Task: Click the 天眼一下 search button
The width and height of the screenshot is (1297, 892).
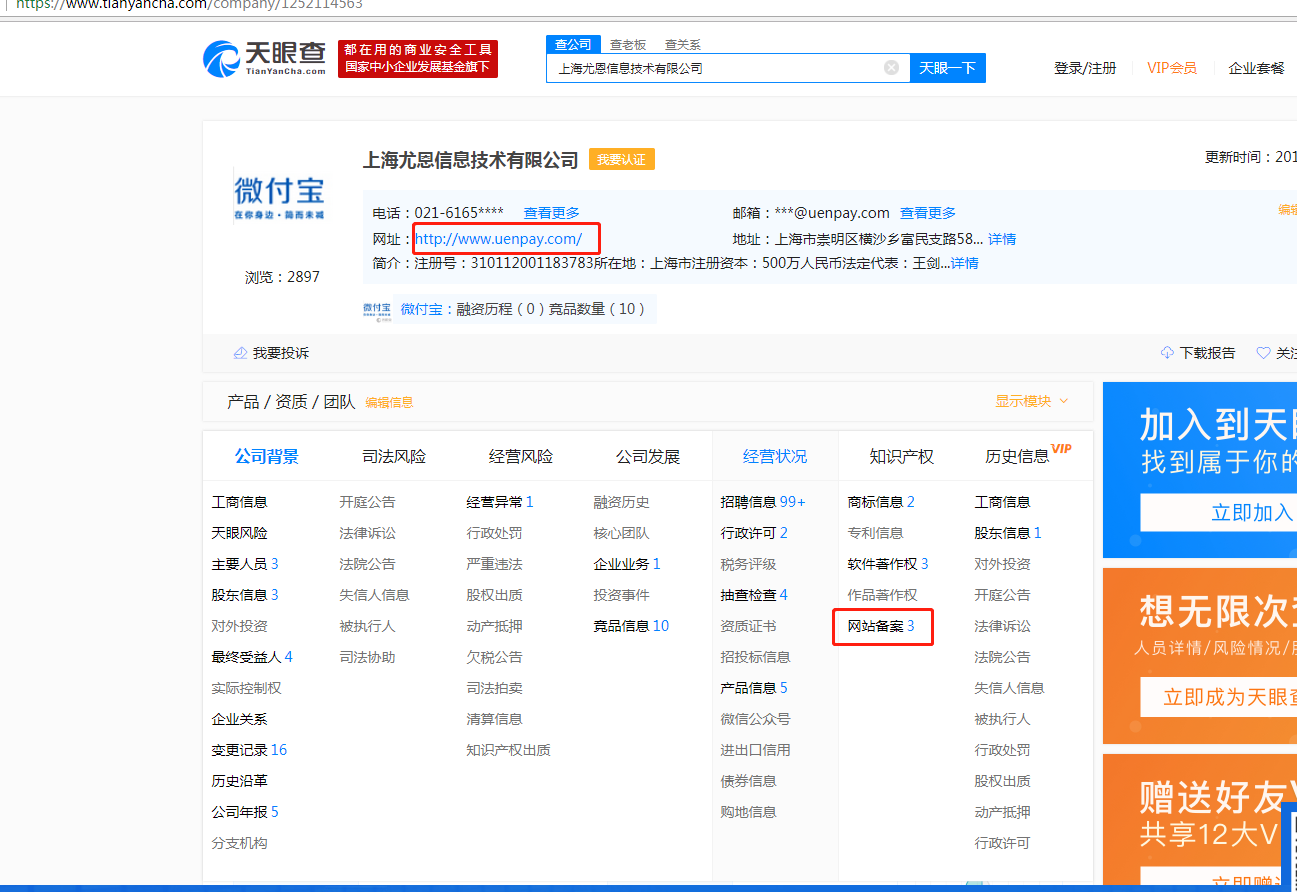Action: click(x=948, y=68)
